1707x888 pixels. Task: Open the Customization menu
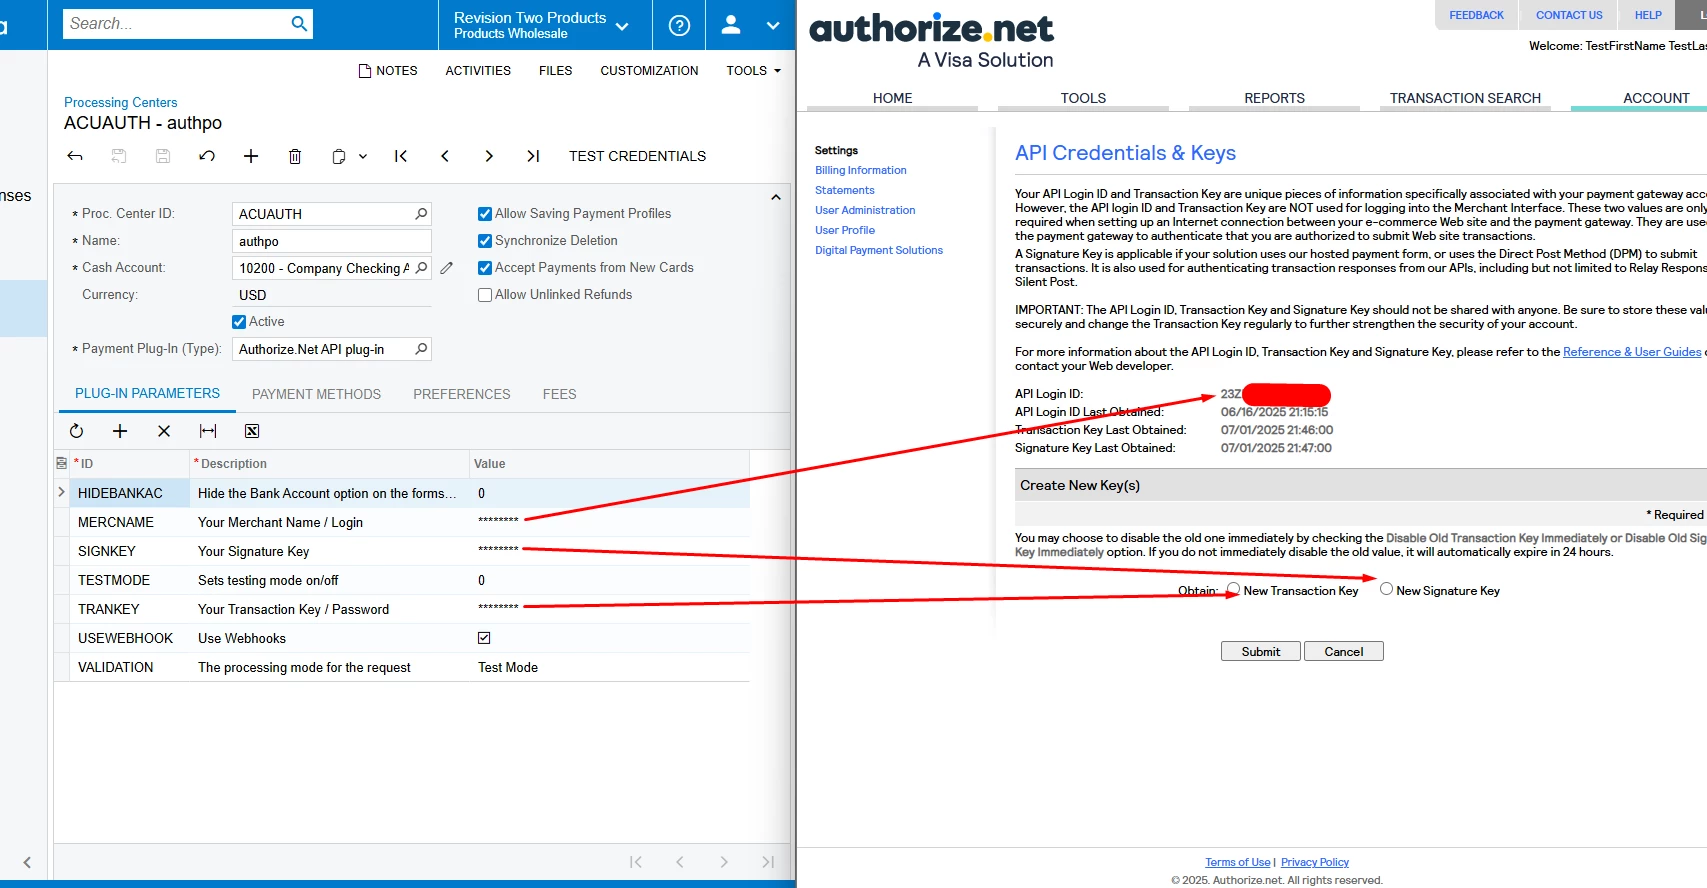click(x=649, y=71)
